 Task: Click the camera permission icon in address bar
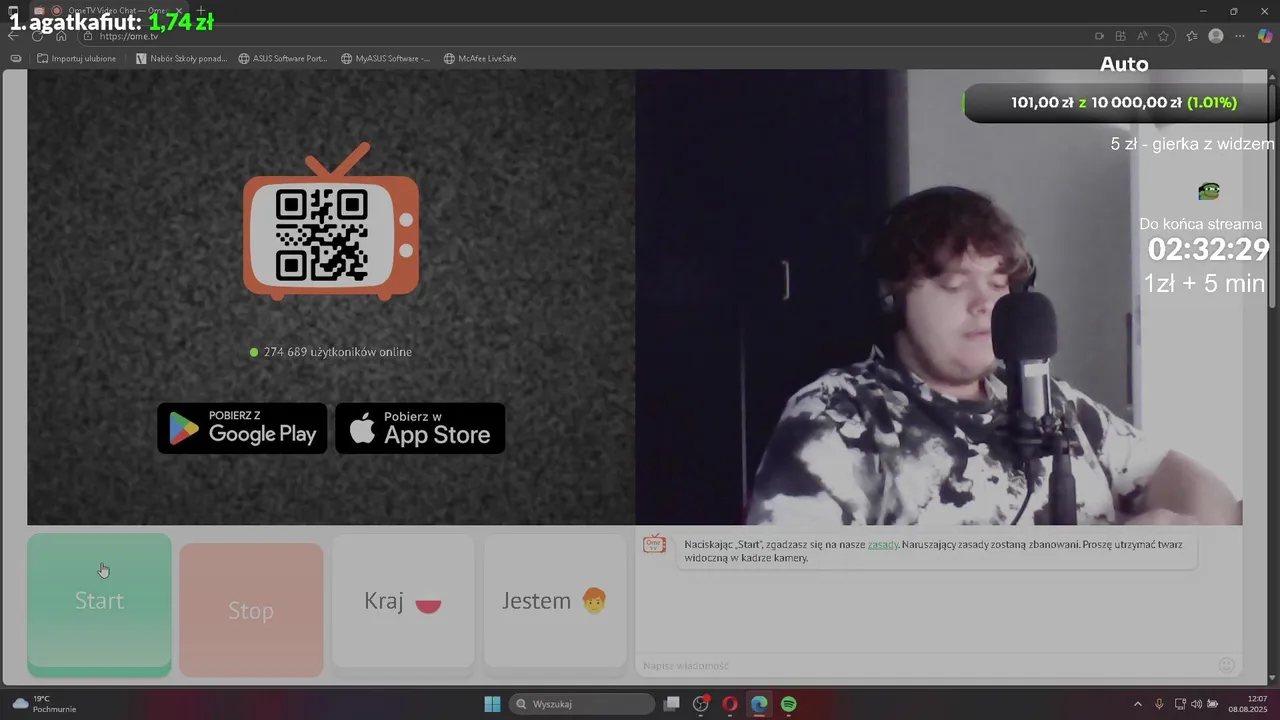[1099, 36]
